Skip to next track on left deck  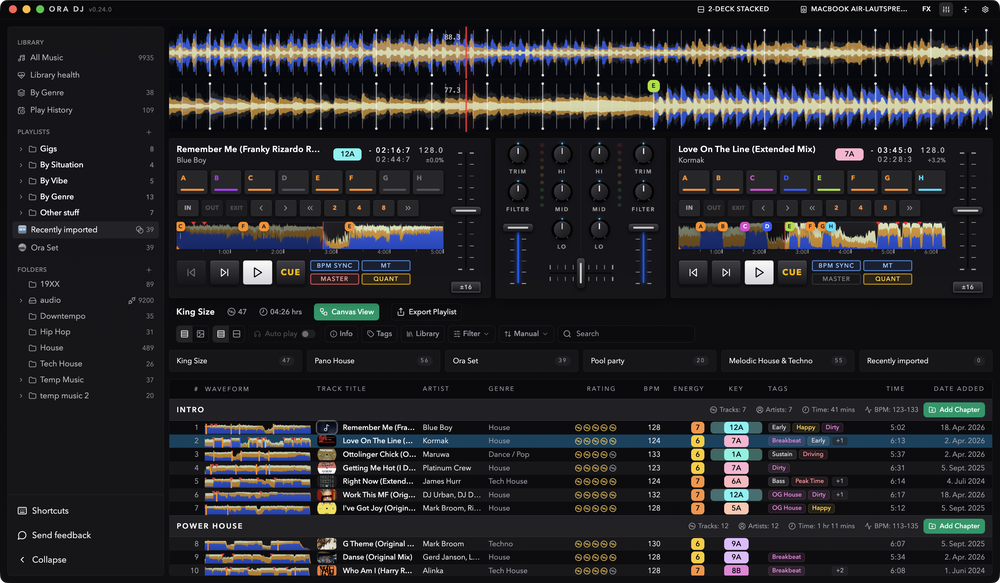pos(224,272)
